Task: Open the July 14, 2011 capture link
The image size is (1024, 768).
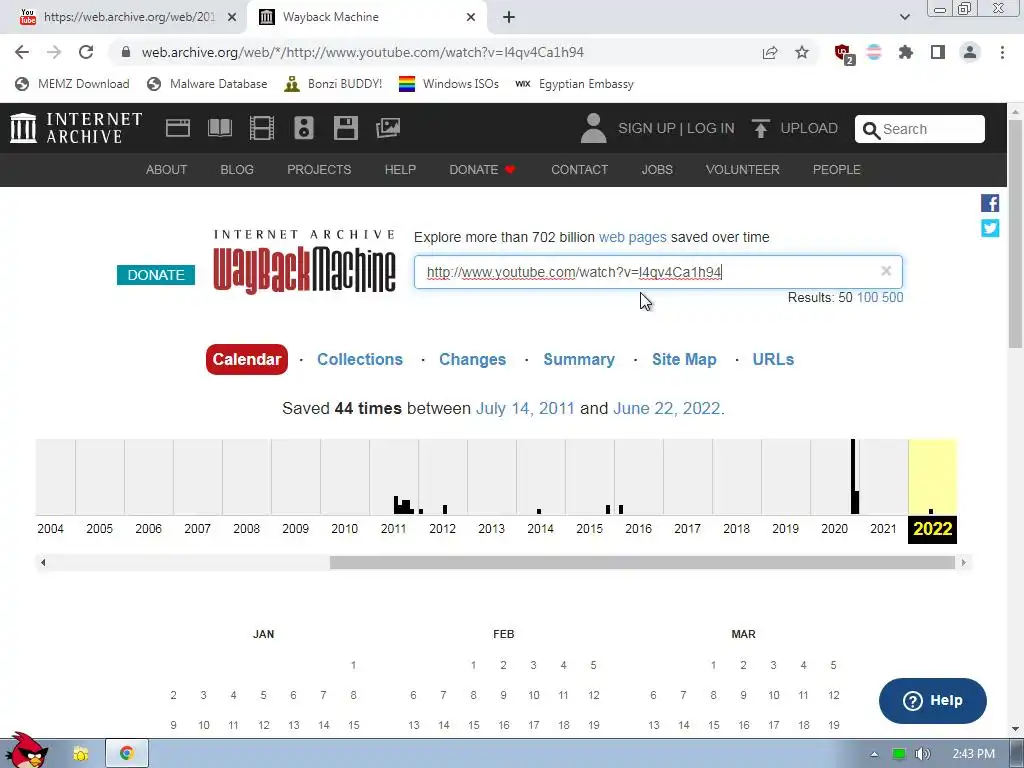Action: 525,409
